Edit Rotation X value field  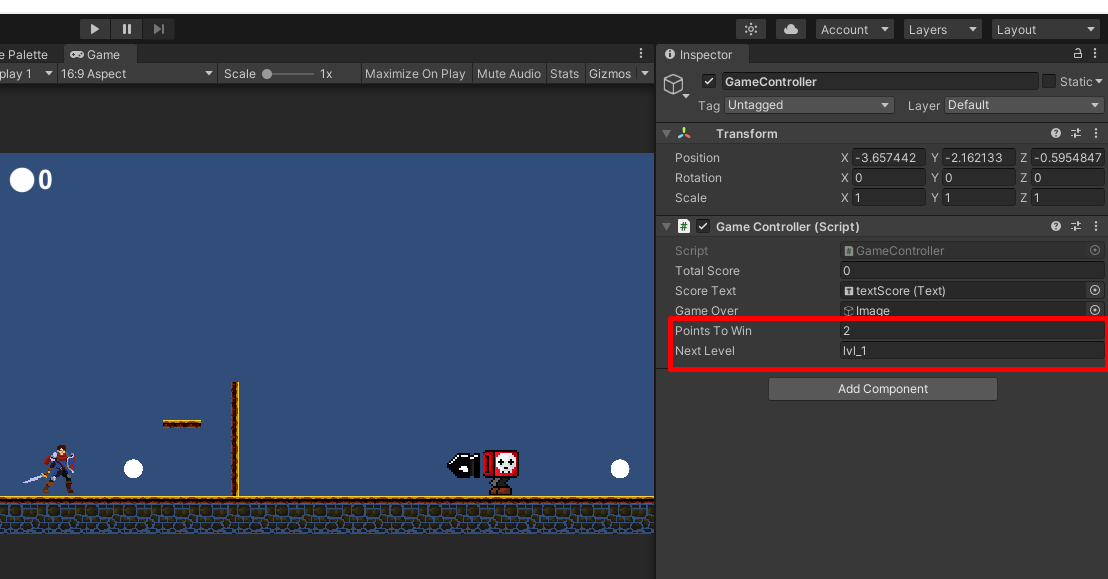888,177
